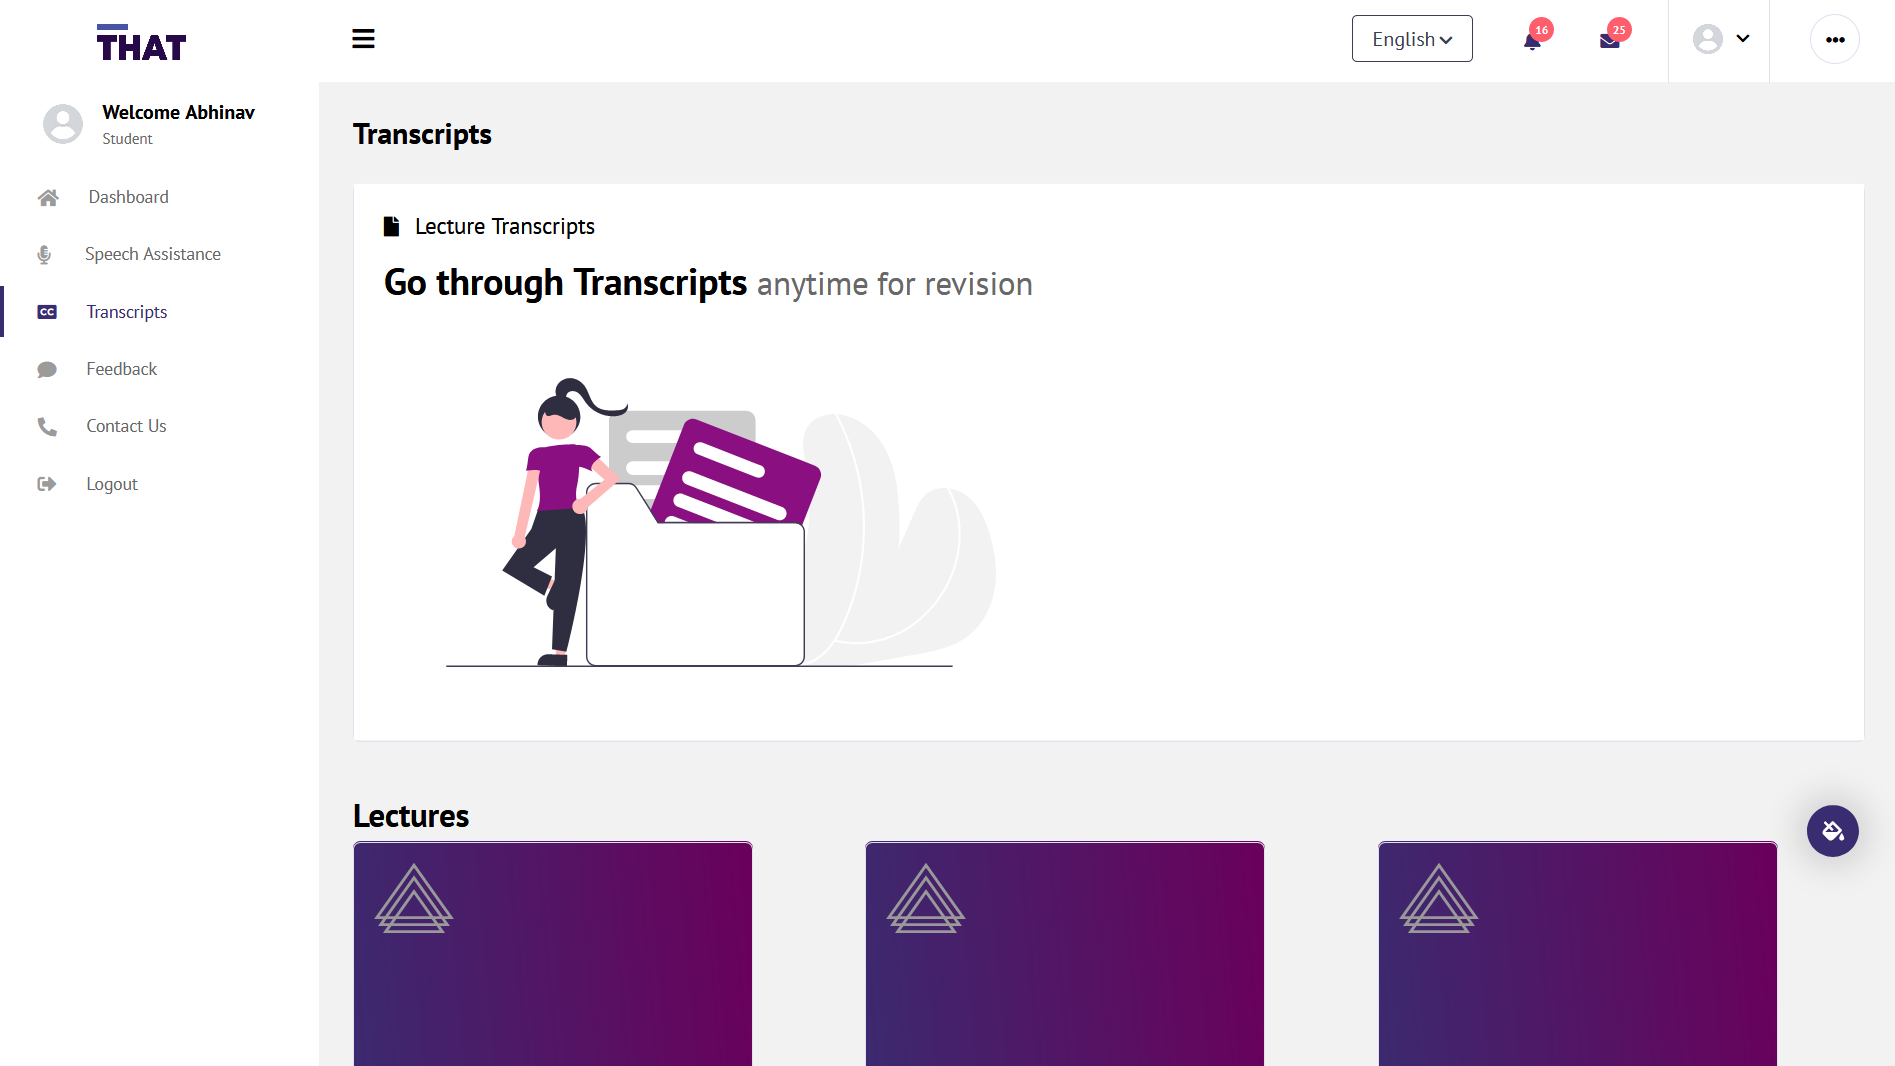Viewport: 1895px width, 1066px height.
Task: Open the first lecture card
Action: point(553,954)
